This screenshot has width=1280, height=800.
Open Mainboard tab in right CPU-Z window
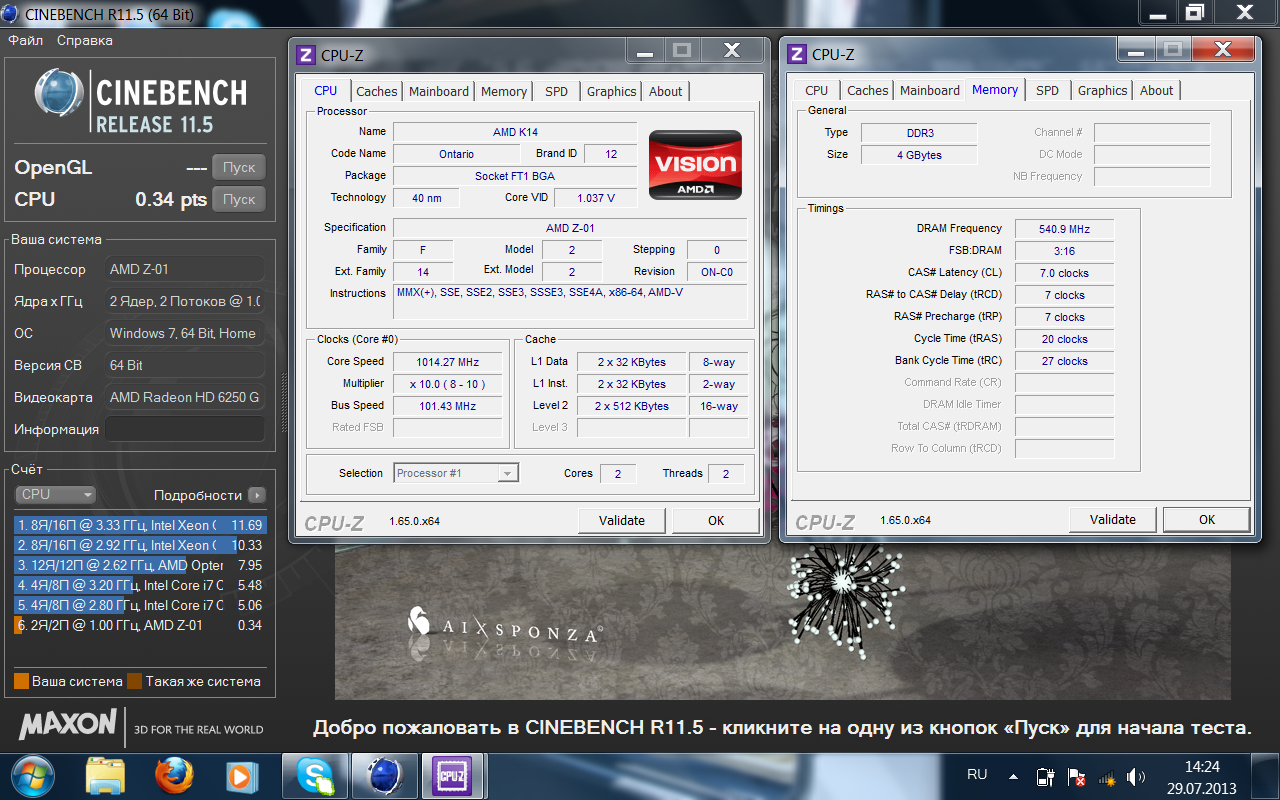pyautogui.click(x=930, y=90)
